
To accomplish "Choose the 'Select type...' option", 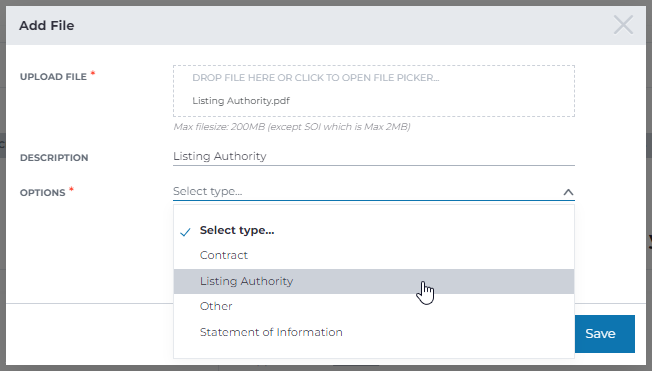I will click(x=374, y=230).
